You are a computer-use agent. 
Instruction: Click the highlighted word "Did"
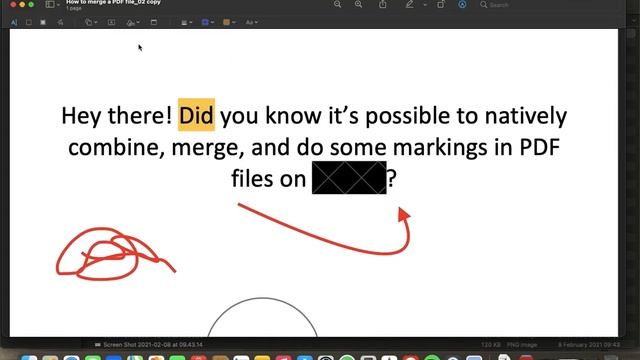coord(196,115)
